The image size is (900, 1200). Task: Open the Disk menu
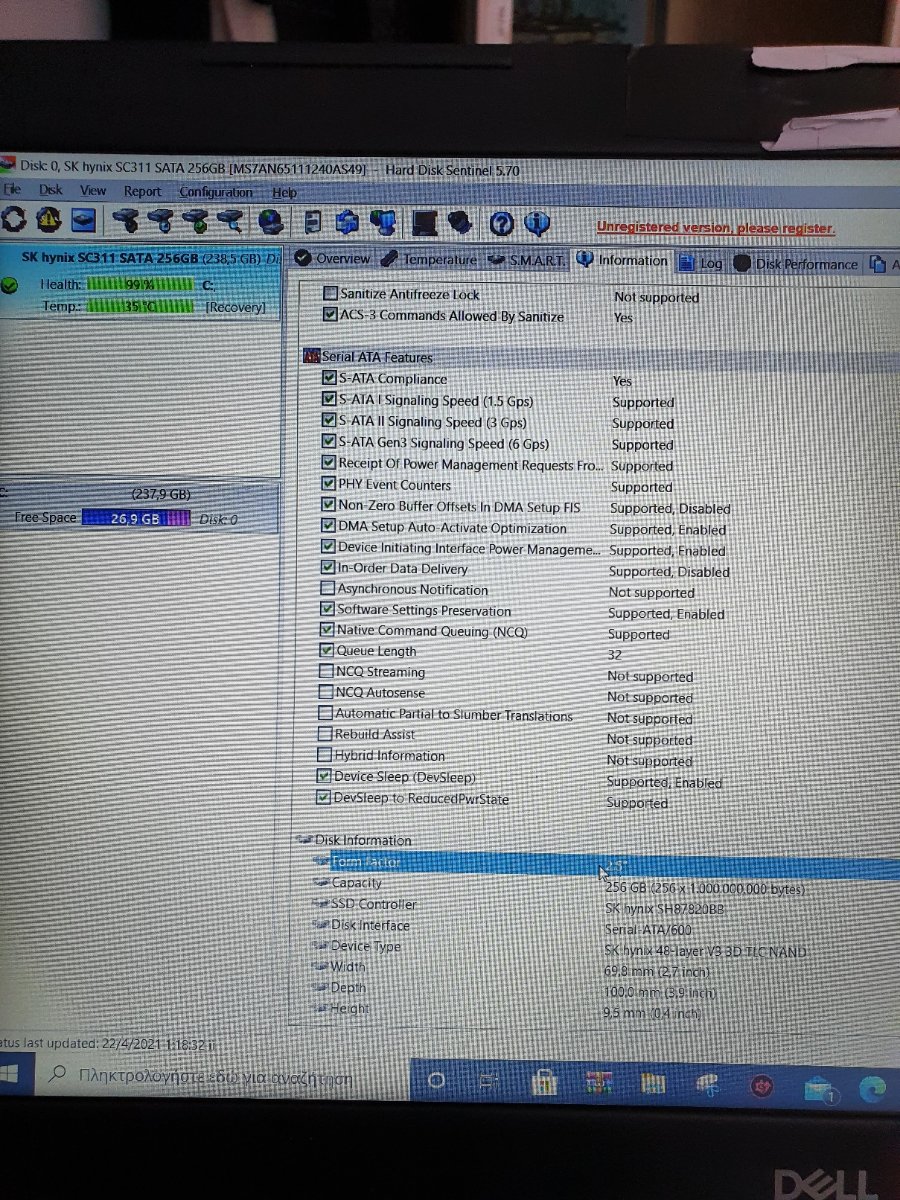pyautogui.click(x=51, y=190)
